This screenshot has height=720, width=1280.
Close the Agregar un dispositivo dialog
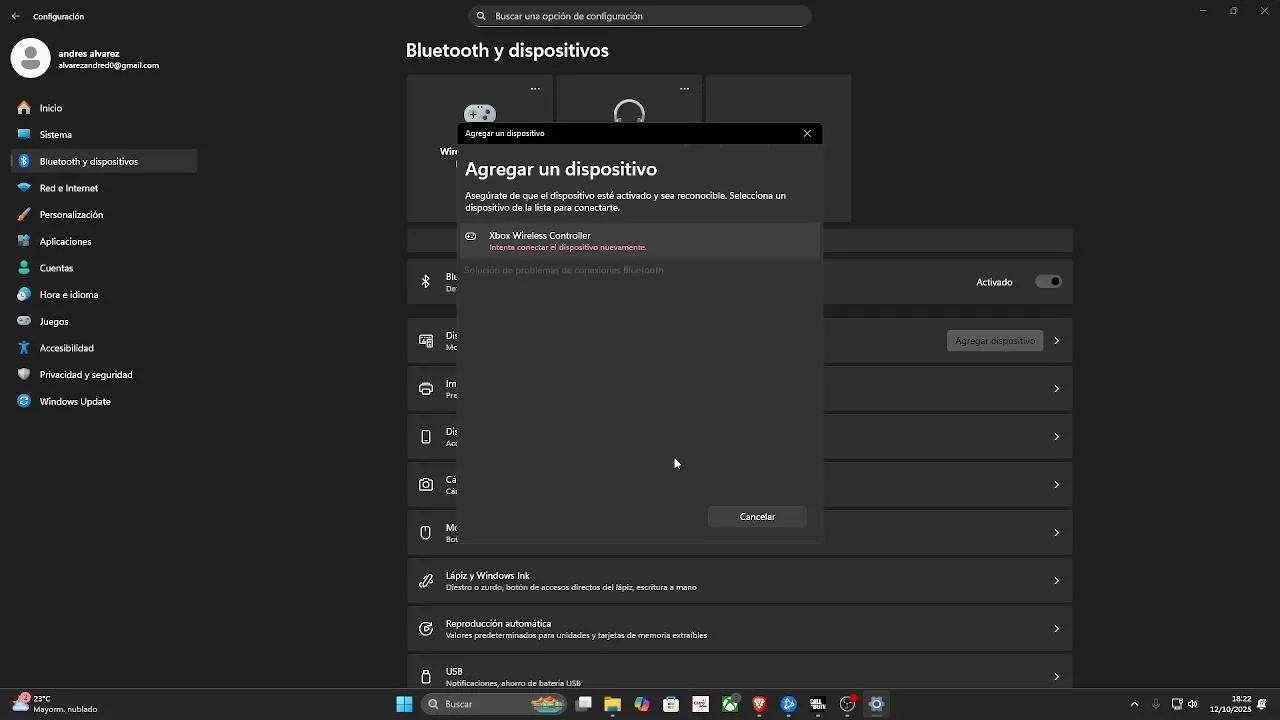point(807,133)
